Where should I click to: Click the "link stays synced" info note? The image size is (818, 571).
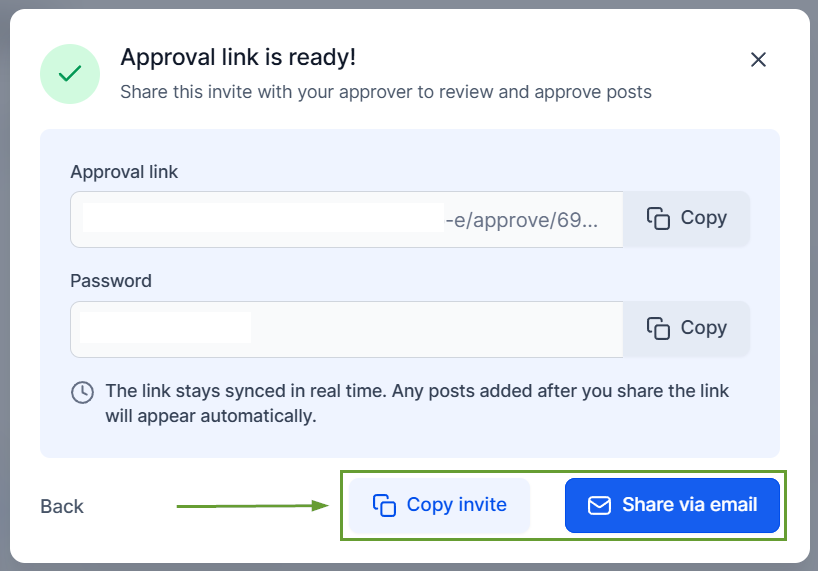417,402
